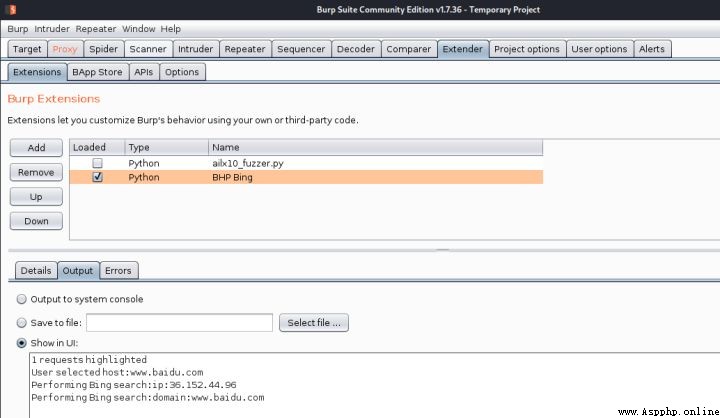This screenshot has width=720, height=418.
Task: Switch to the Spider tab
Action: pos(103,49)
